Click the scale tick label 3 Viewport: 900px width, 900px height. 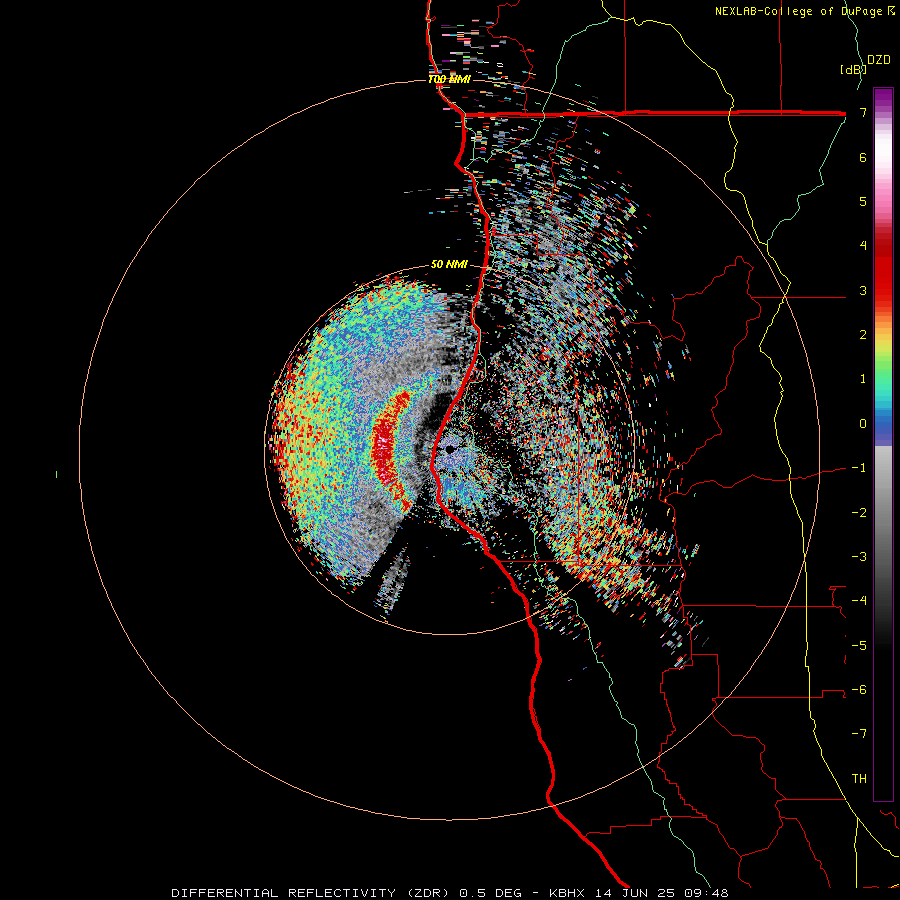(x=863, y=290)
